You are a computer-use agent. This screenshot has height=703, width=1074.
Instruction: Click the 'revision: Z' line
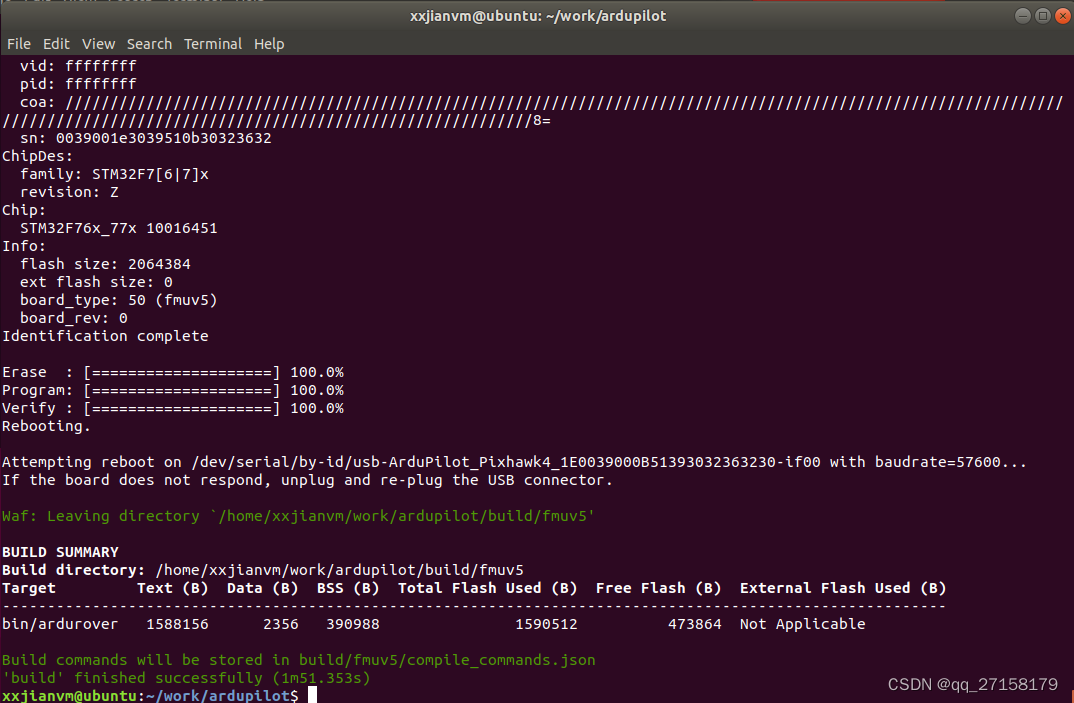pyautogui.click(x=69, y=193)
